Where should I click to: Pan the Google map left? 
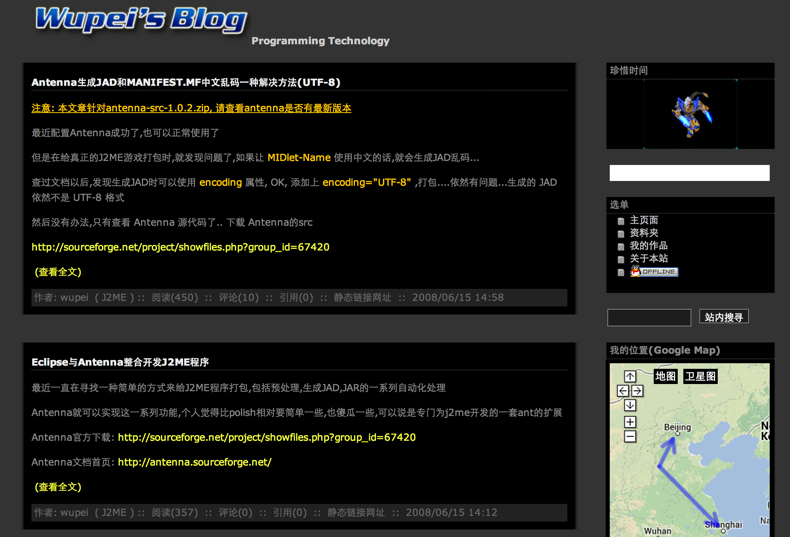coord(623,391)
